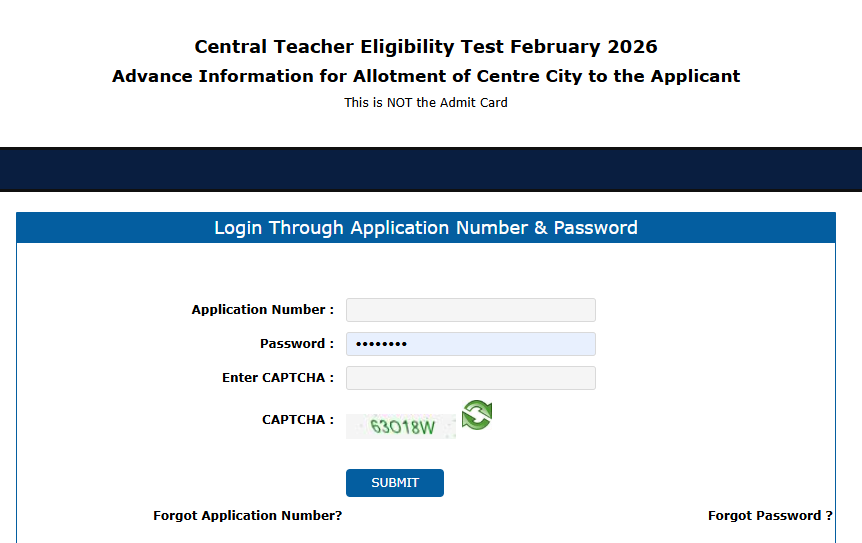The image size is (862, 543).
Task: Focus the Application Number input field
Action: point(470,310)
